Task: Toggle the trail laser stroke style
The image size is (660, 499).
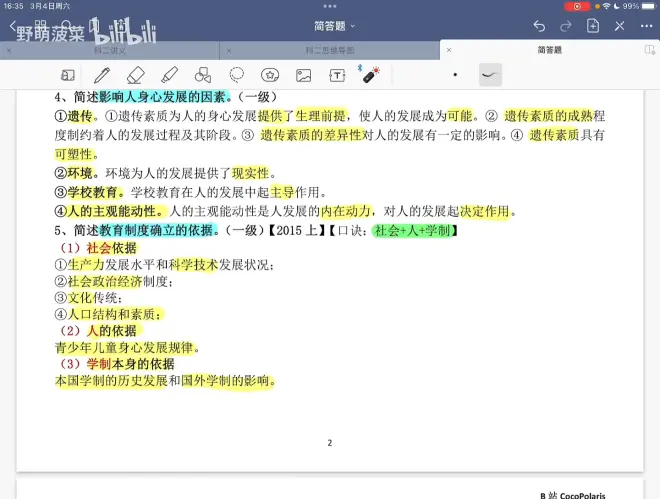Action: click(x=489, y=75)
